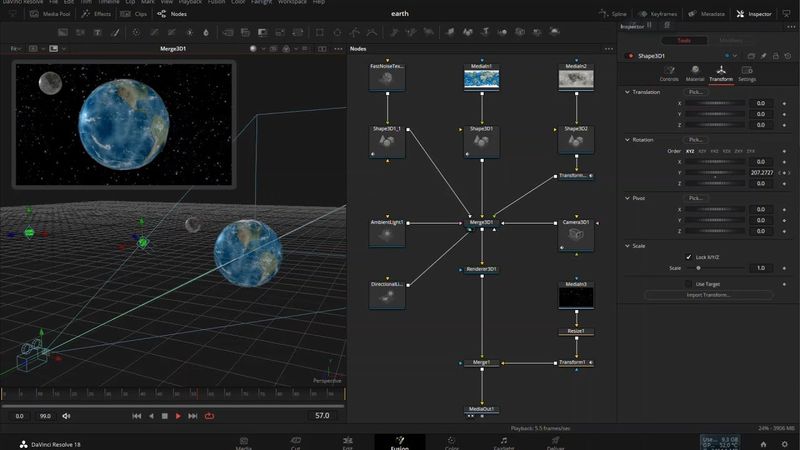The image size is (800, 450).
Task: Open the Fusion menu in menu bar
Action: [216, 2]
